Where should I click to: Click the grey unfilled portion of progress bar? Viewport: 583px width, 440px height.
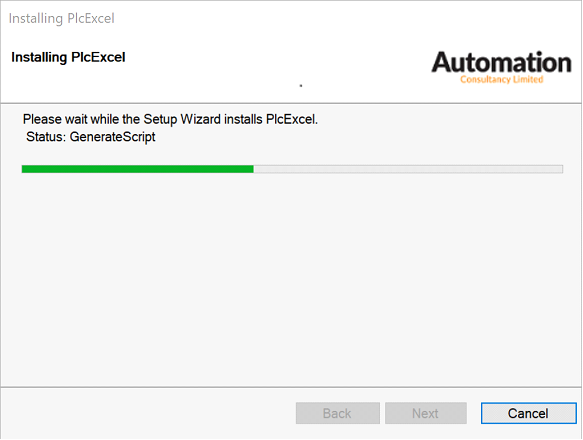pyautogui.click(x=408, y=169)
